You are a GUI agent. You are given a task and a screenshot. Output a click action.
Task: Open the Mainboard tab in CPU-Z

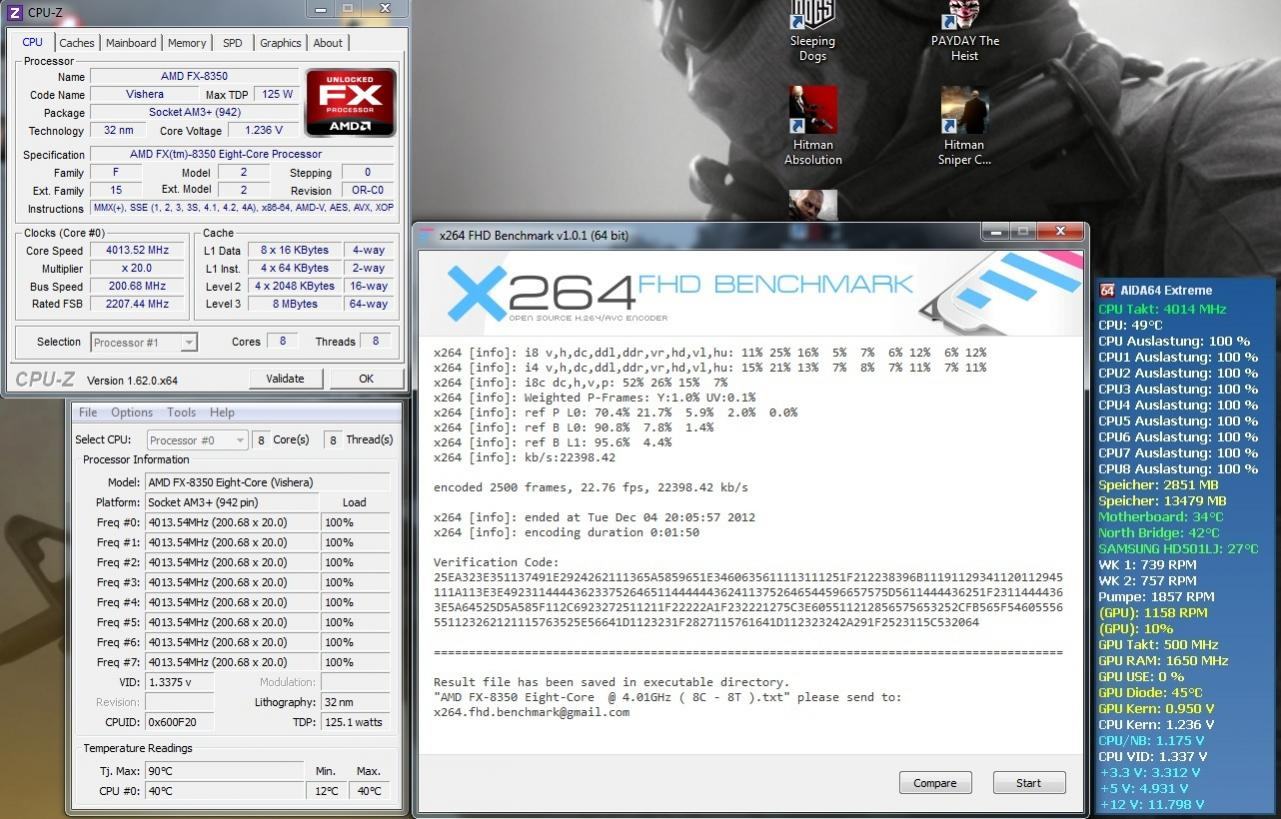[x=131, y=43]
